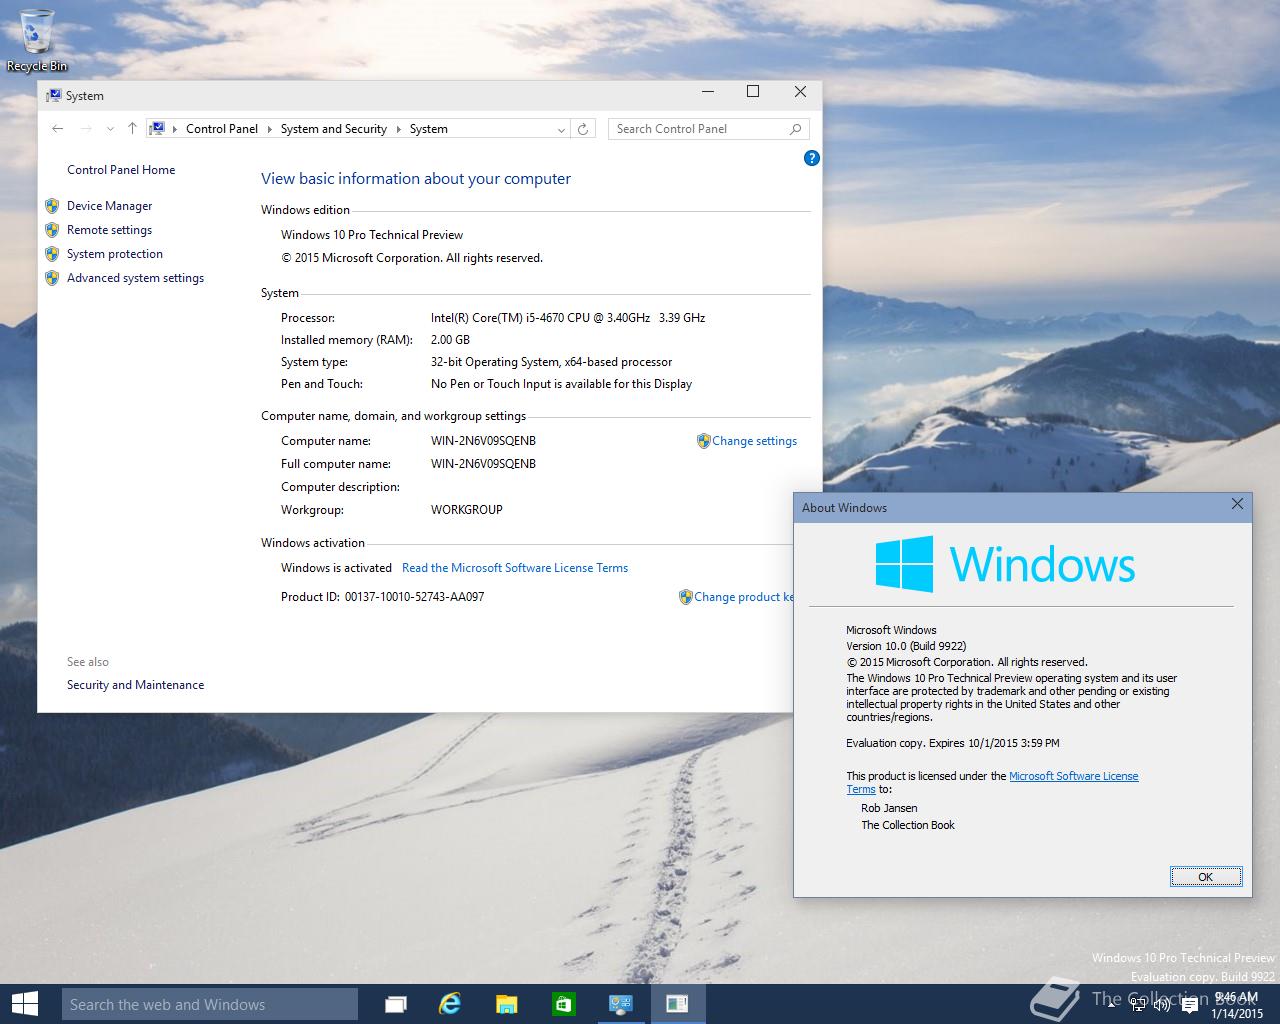The height and width of the screenshot is (1024, 1280).
Task: Minimize the System window
Action: tap(708, 92)
